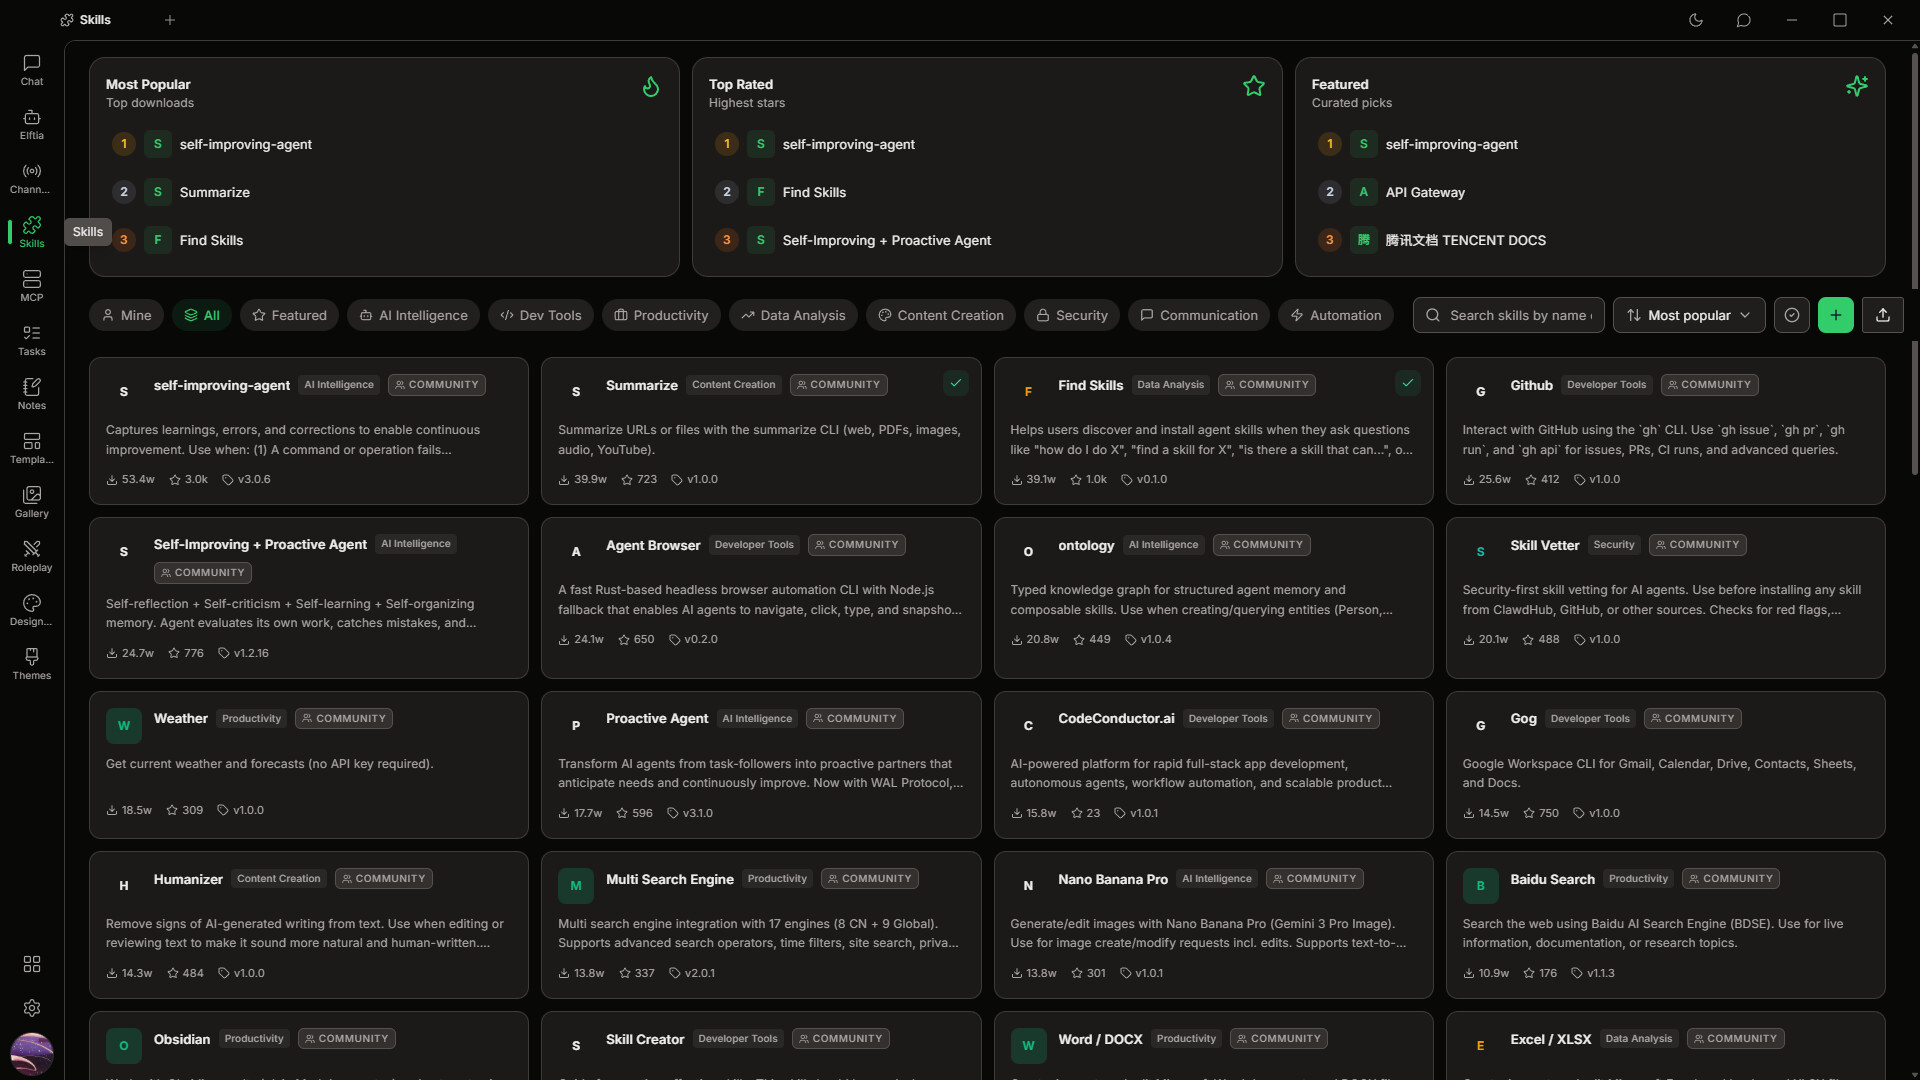Open the Agent Browser skill card

coord(761,597)
